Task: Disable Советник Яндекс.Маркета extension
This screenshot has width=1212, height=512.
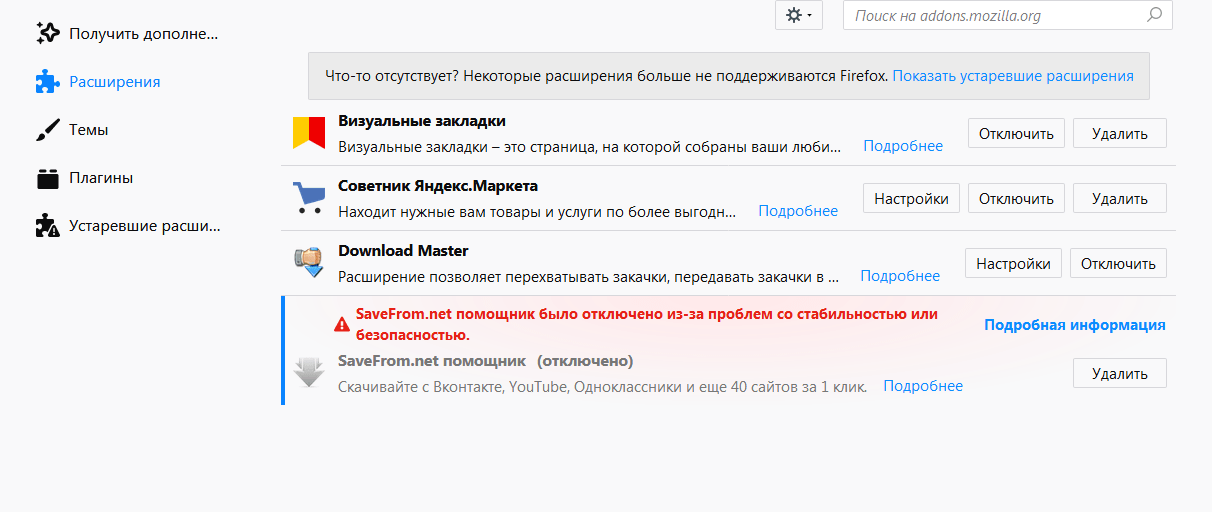Action: (x=1016, y=198)
